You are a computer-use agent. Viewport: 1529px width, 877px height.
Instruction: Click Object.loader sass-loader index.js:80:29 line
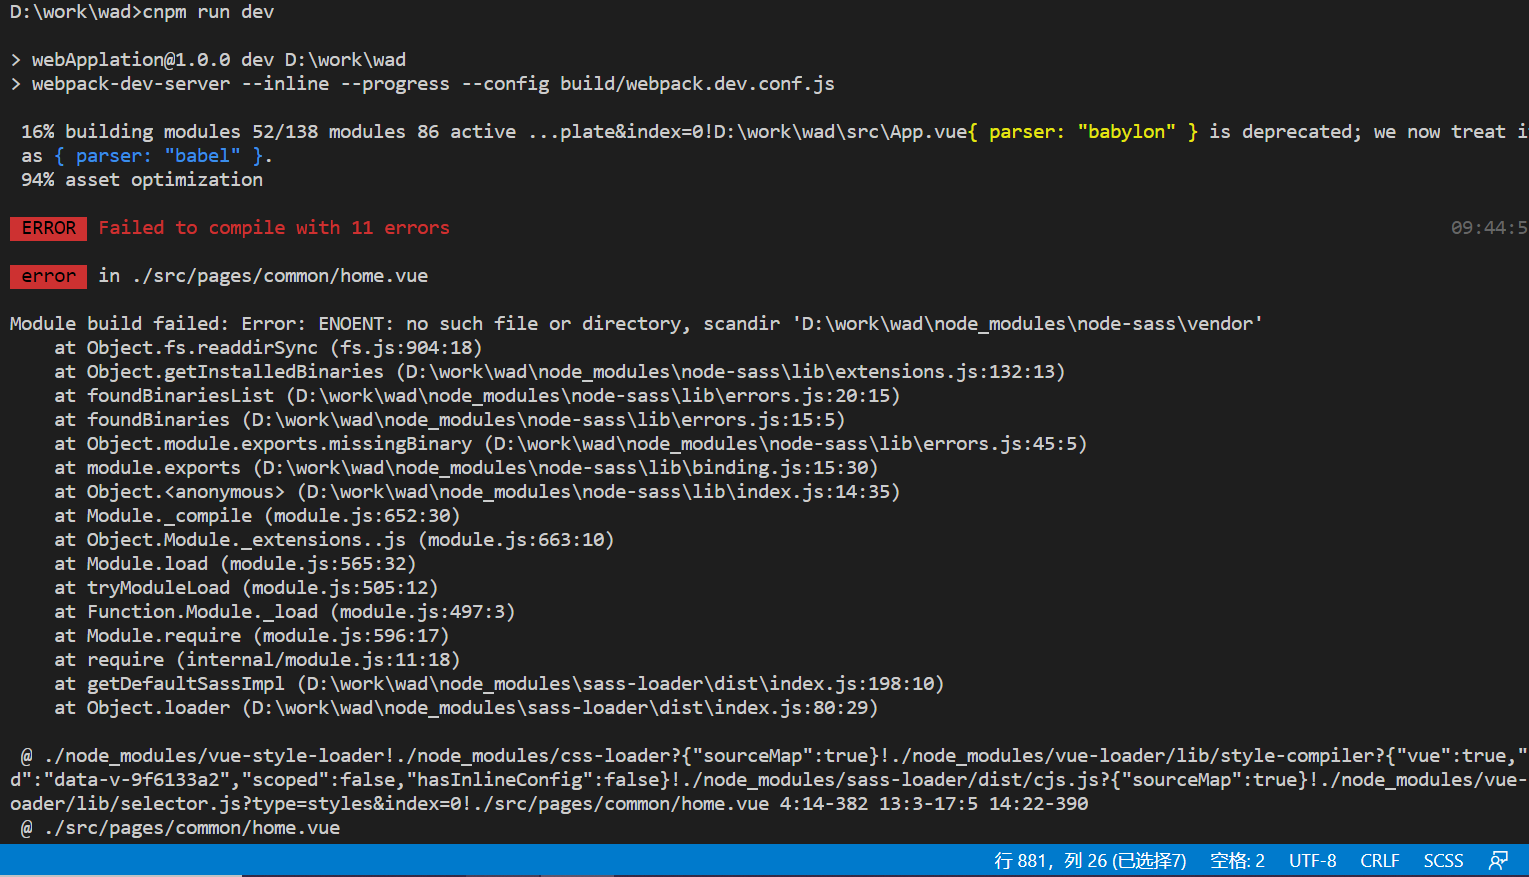pos(466,708)
